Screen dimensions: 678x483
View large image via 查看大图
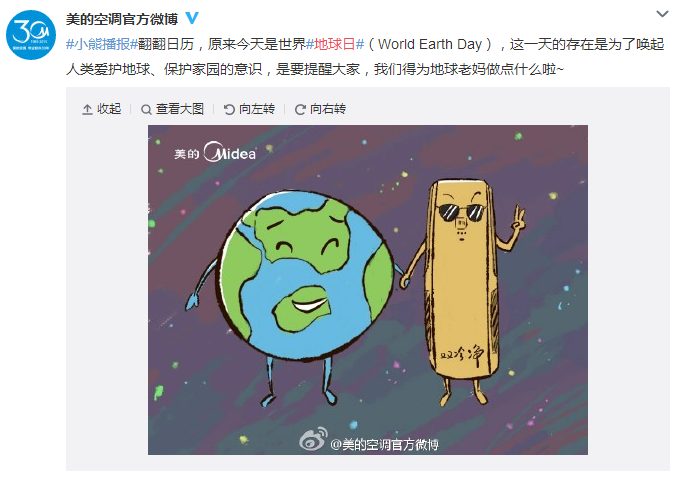coord(173,109)
